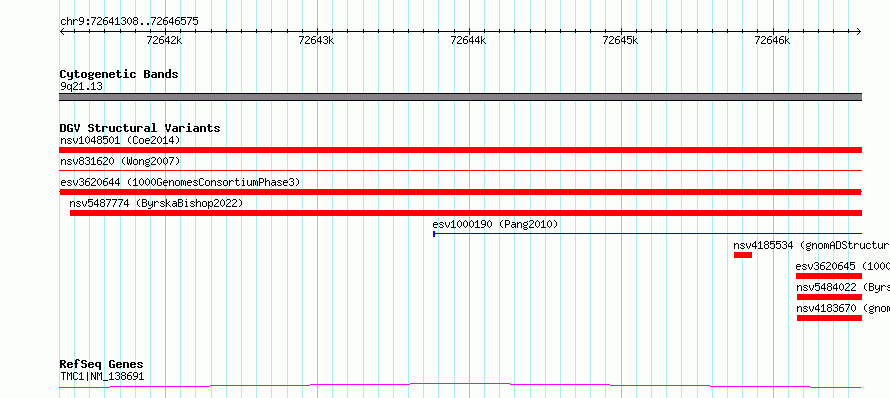
Task: Select the nsv5484022 red variant bar
Action: [x=829, y=297]
